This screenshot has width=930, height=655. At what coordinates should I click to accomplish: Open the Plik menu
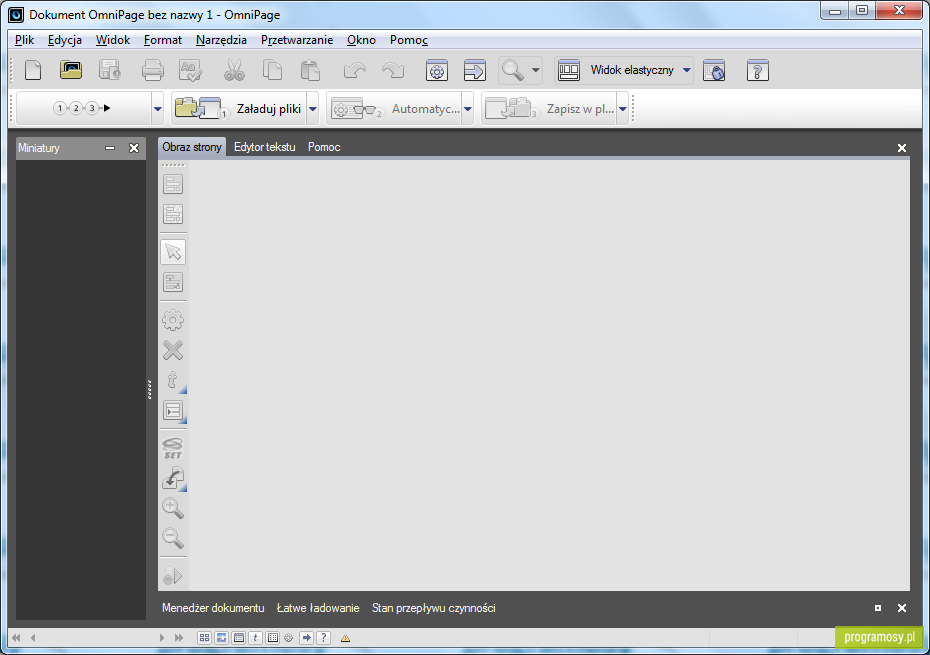coord(24,40)
